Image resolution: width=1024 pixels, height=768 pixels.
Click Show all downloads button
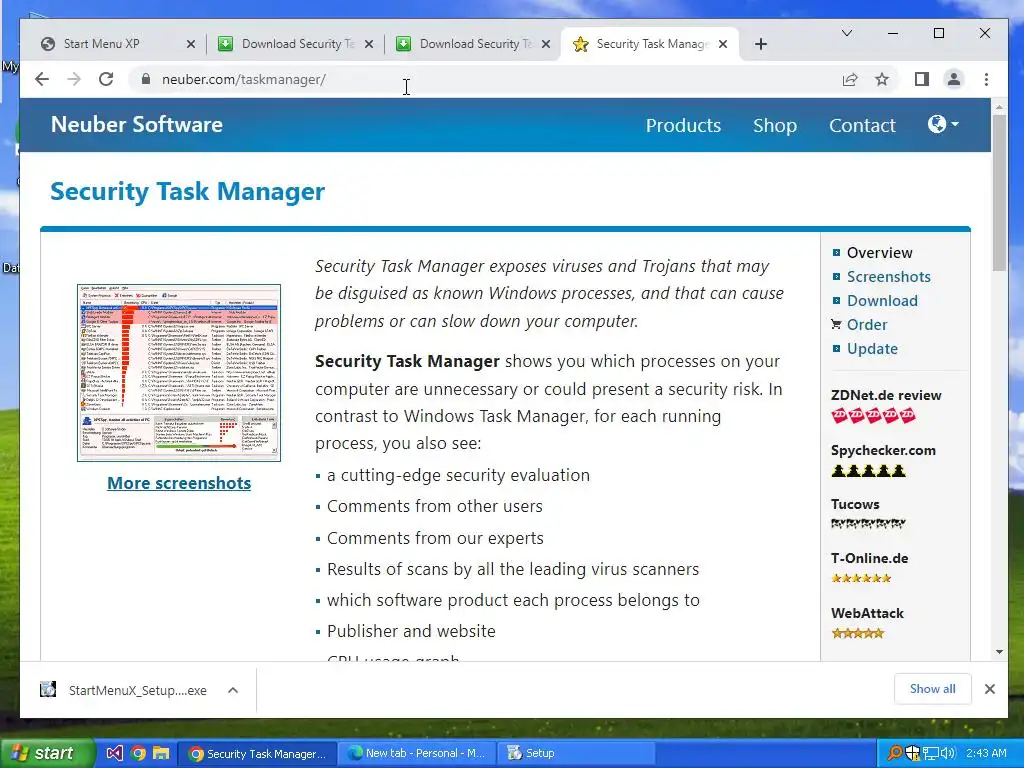coord(932,689)
